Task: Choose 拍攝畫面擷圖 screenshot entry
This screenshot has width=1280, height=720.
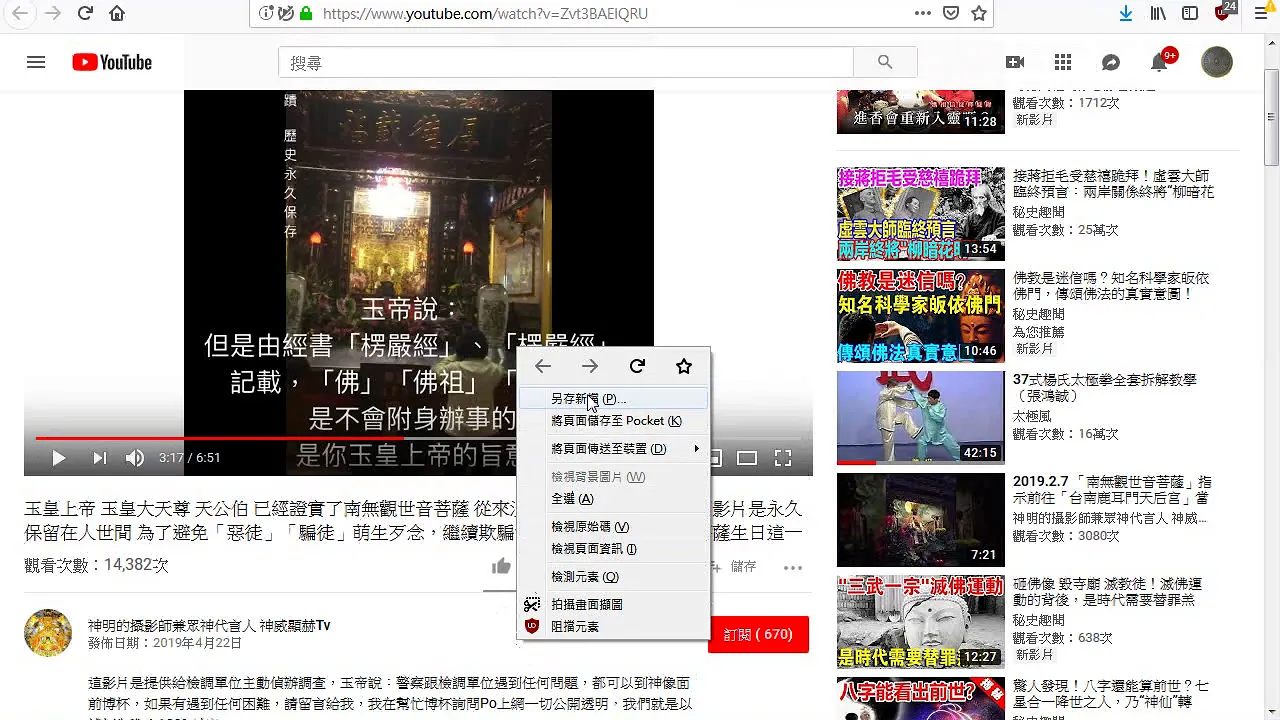Action: click(x=613, y=605)
